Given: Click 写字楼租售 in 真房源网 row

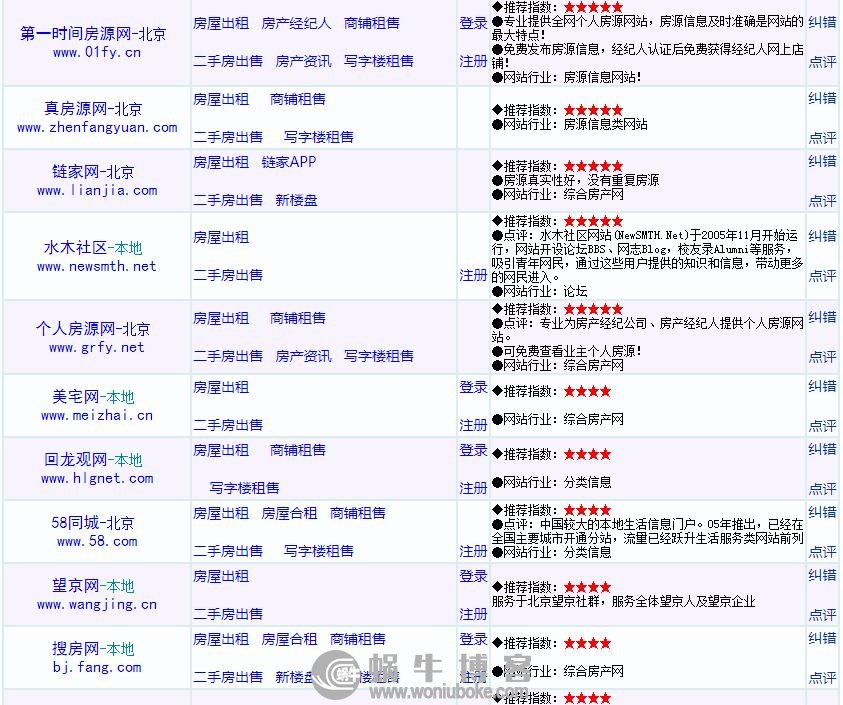Looking at the screenshot, I should (318, 137).
